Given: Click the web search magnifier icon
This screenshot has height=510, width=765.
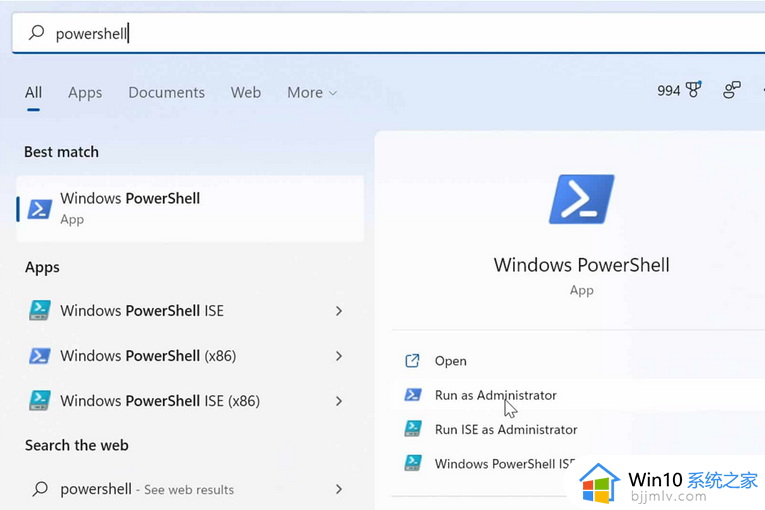Looking at the screenshot, I should point(40,489).
